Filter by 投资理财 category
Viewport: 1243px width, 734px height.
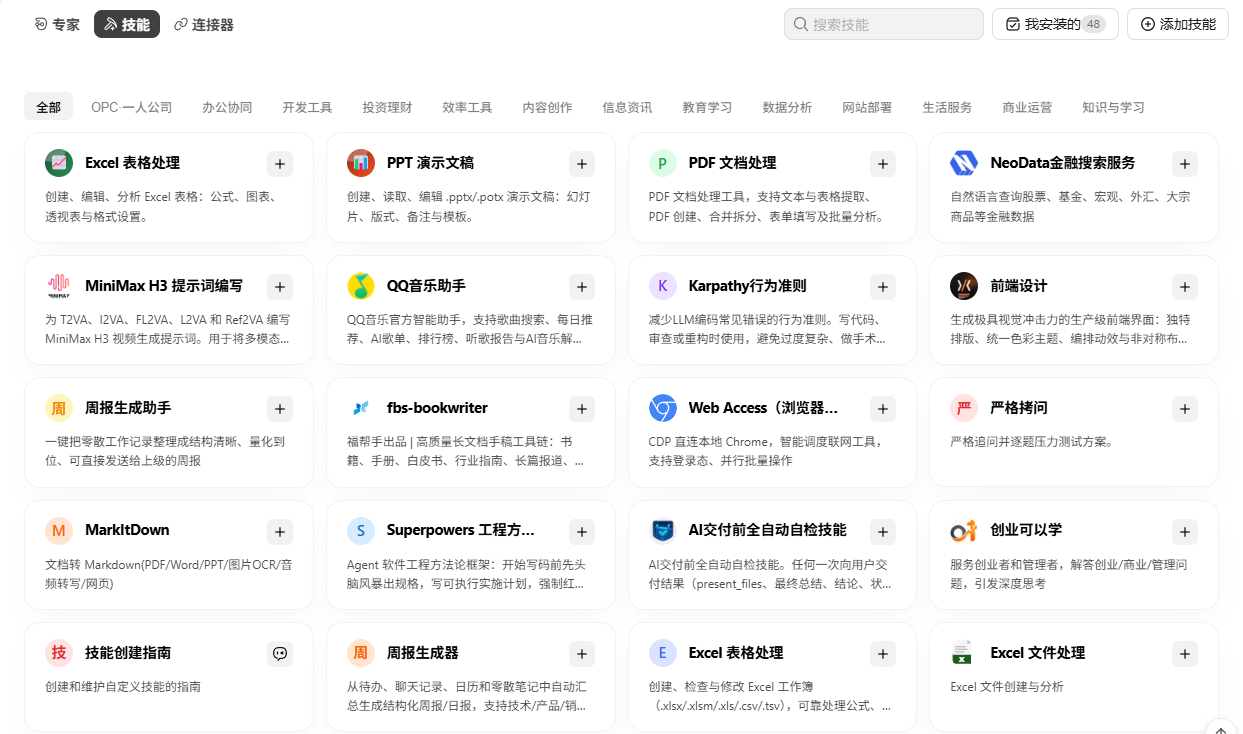coord(387,107)
